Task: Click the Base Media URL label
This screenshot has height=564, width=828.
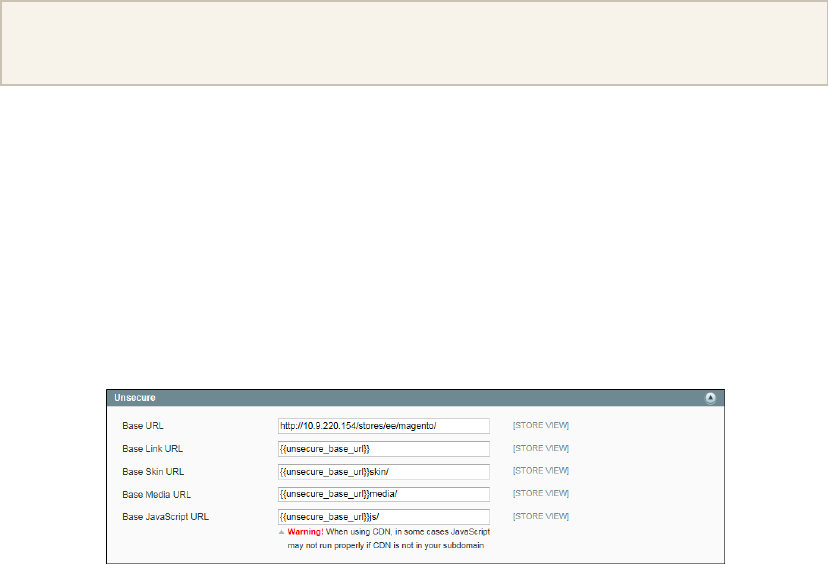Action: pyautogui.click(x=156, y=495)
